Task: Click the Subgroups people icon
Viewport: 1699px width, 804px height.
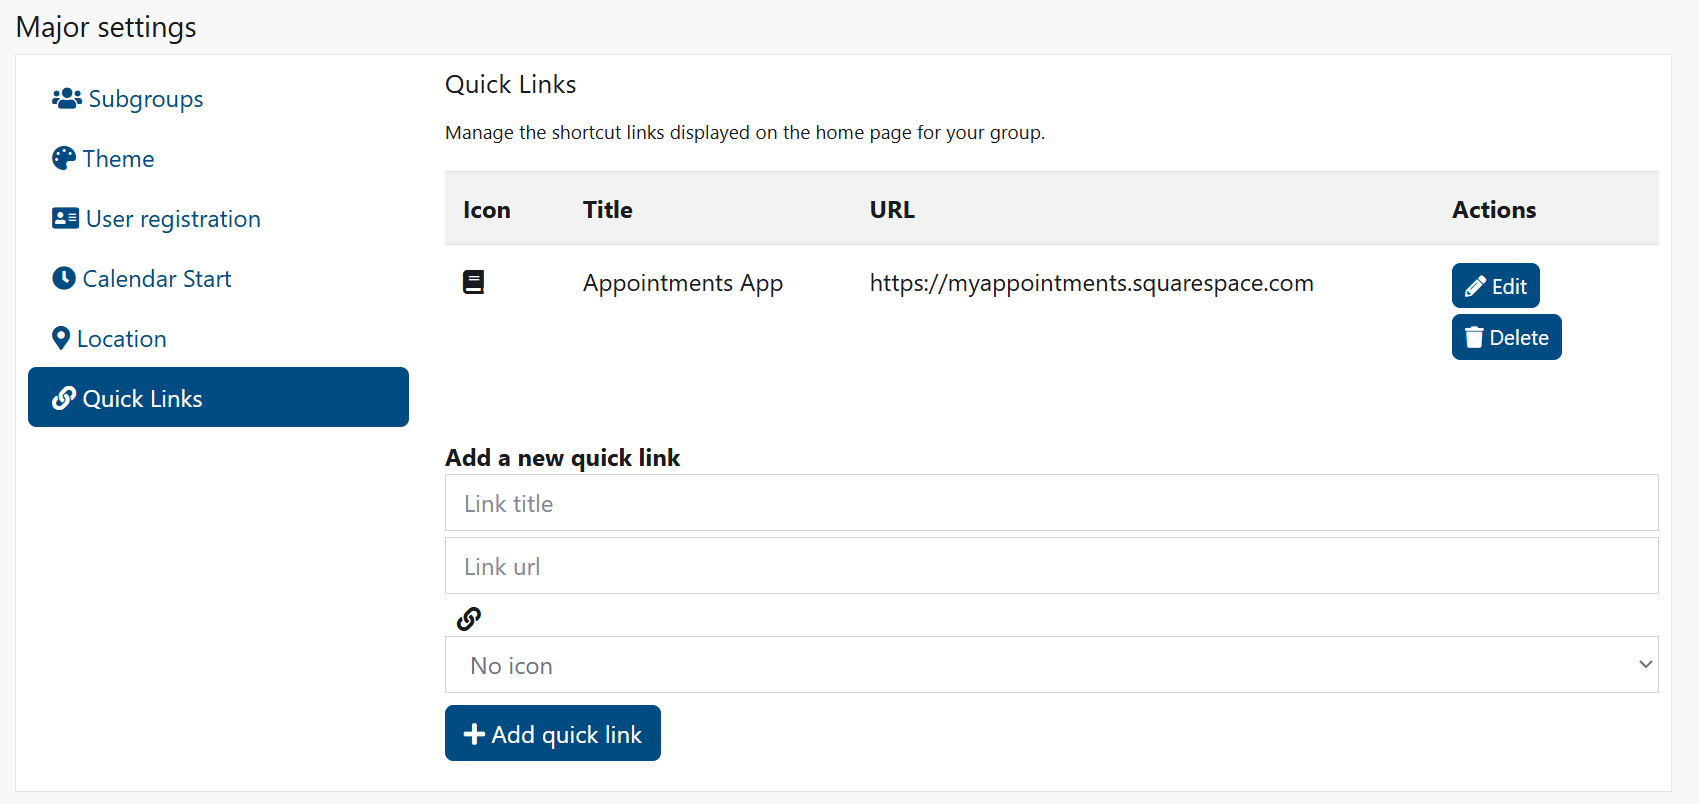Action: (x=65, y=98)
